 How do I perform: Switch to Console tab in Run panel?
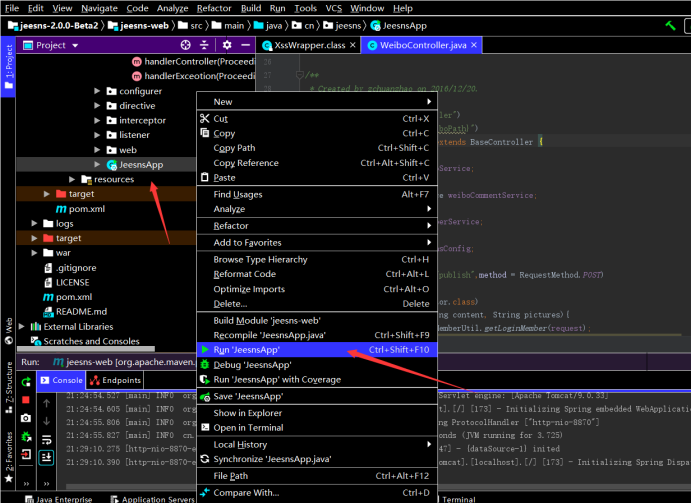click(x=61, y=380)
